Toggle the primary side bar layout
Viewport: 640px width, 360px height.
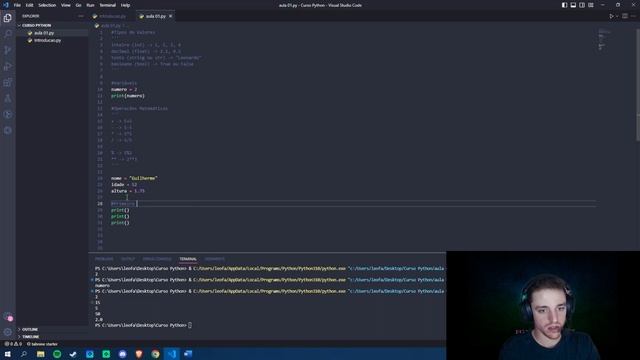pyautogui.click(x=564, y=5)
